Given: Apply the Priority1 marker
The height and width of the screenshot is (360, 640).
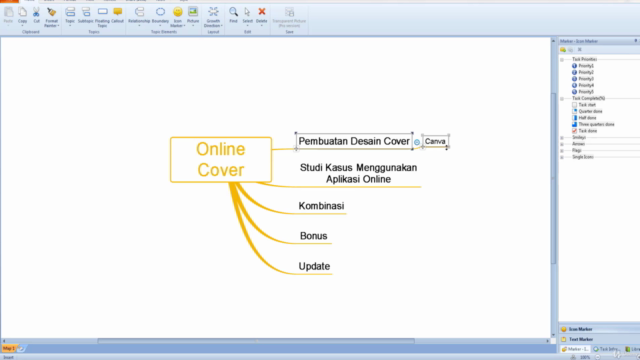Looking at the screenshot, I should (x=583, y=66).
